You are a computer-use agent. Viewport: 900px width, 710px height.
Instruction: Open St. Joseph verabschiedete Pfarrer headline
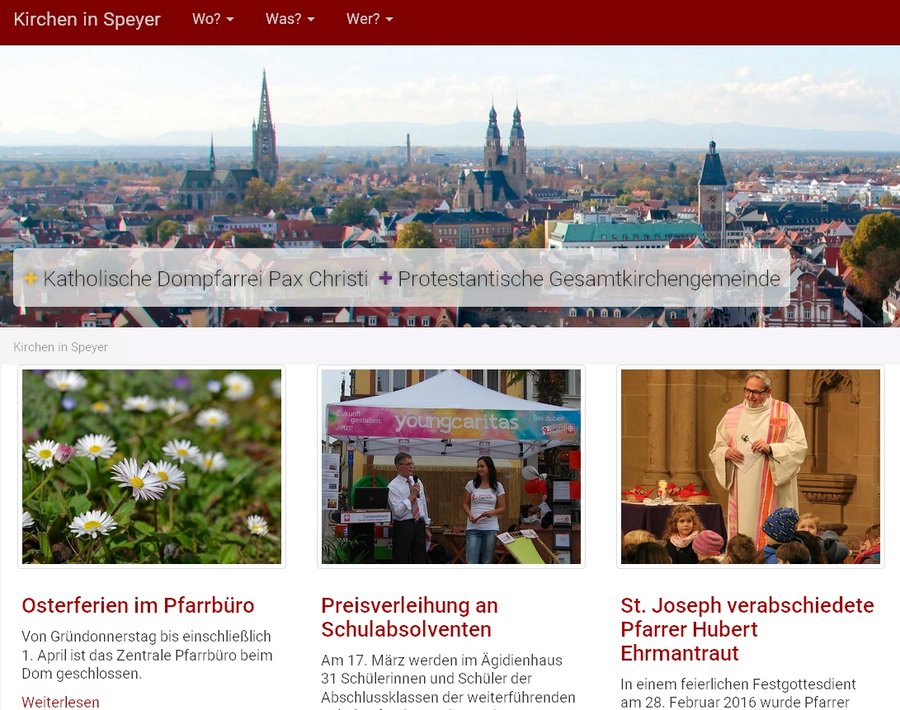(747, 630)
